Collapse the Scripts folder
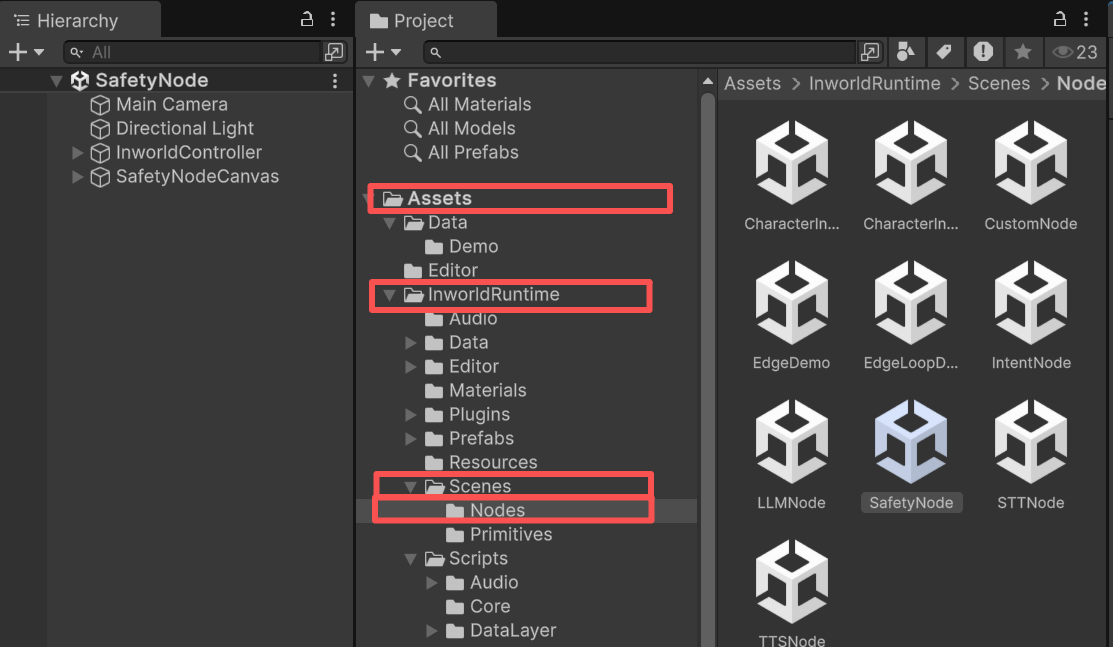The image size is (1113, 647). click(410, 559)
